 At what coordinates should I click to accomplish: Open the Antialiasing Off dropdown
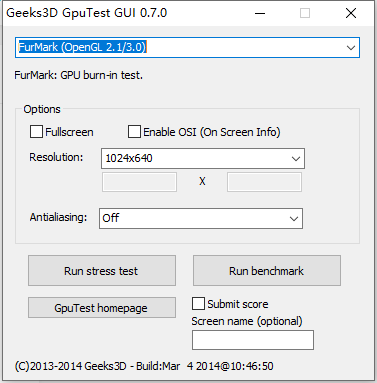(201, 218)
